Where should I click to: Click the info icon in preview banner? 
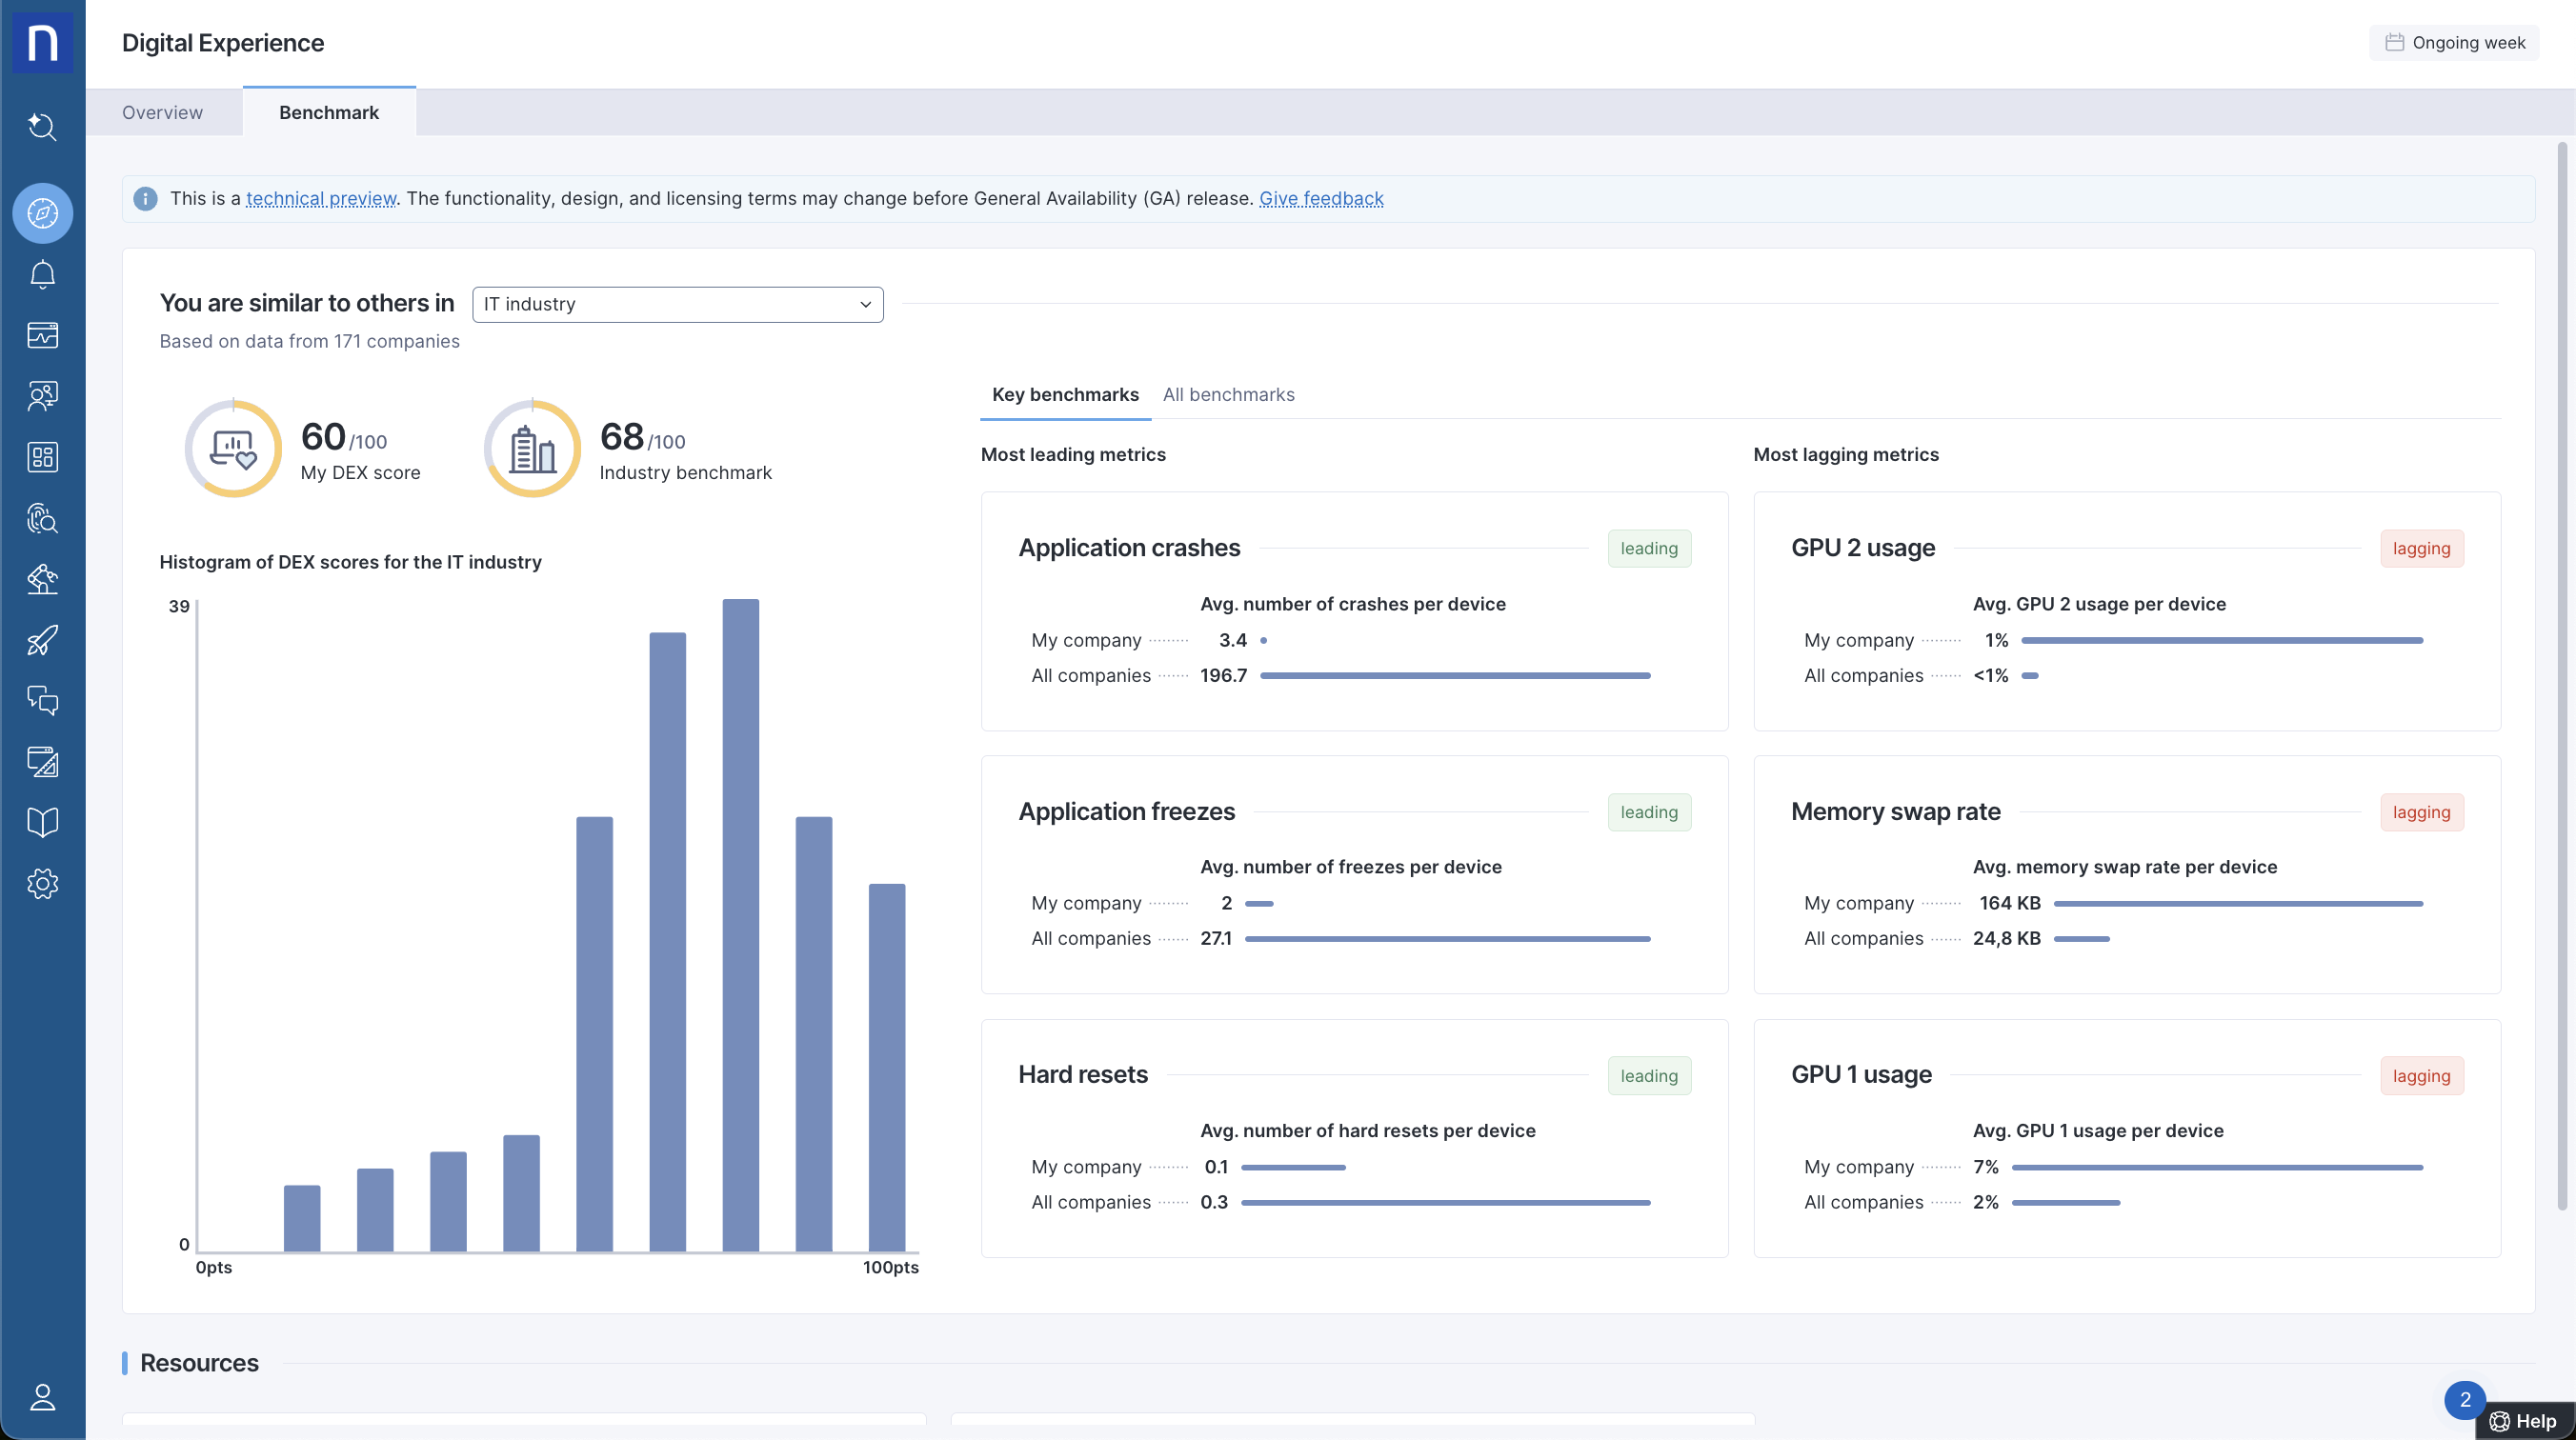tap(145, 199)
